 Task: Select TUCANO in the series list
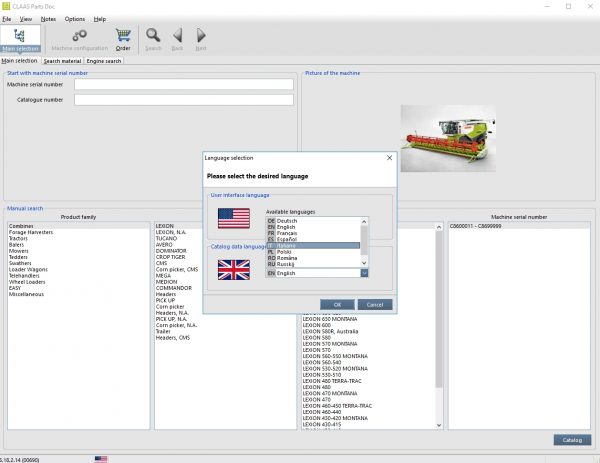coord(166,238)
